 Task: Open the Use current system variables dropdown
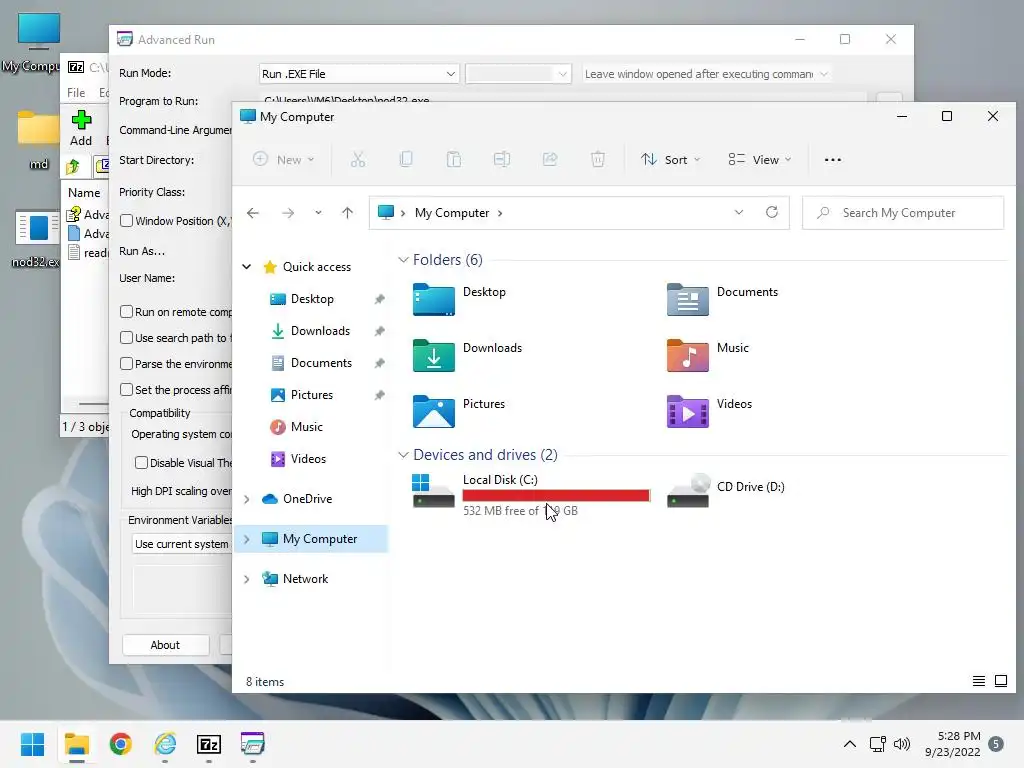click(x=182, y=544)
